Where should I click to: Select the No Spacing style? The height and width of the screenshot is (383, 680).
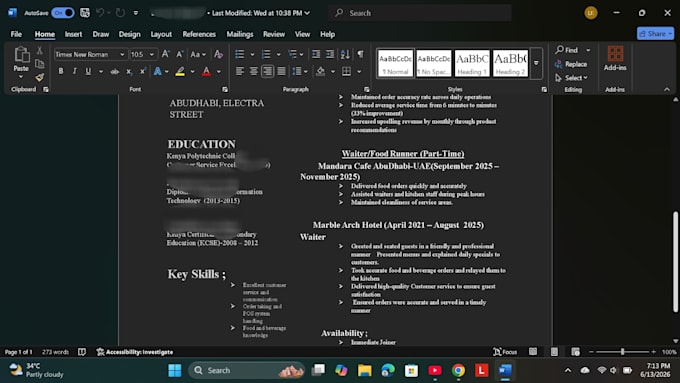pyautogui.click(x=434, y=63)
